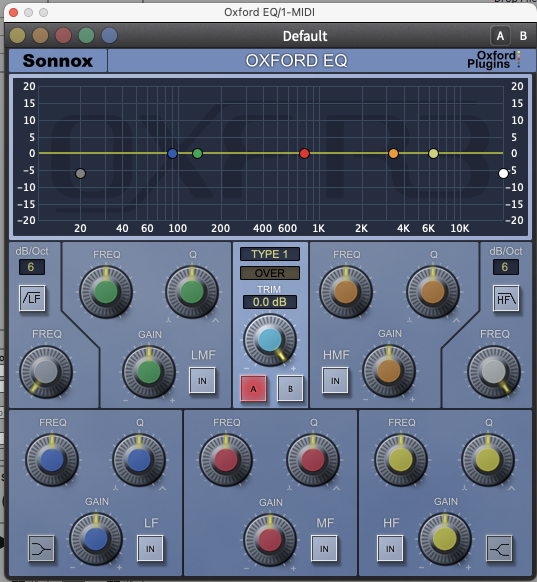The image size is (537, 582).
Task: Select preset slot B in top bar
Action: pyautogui.click(x=523, y=36)
